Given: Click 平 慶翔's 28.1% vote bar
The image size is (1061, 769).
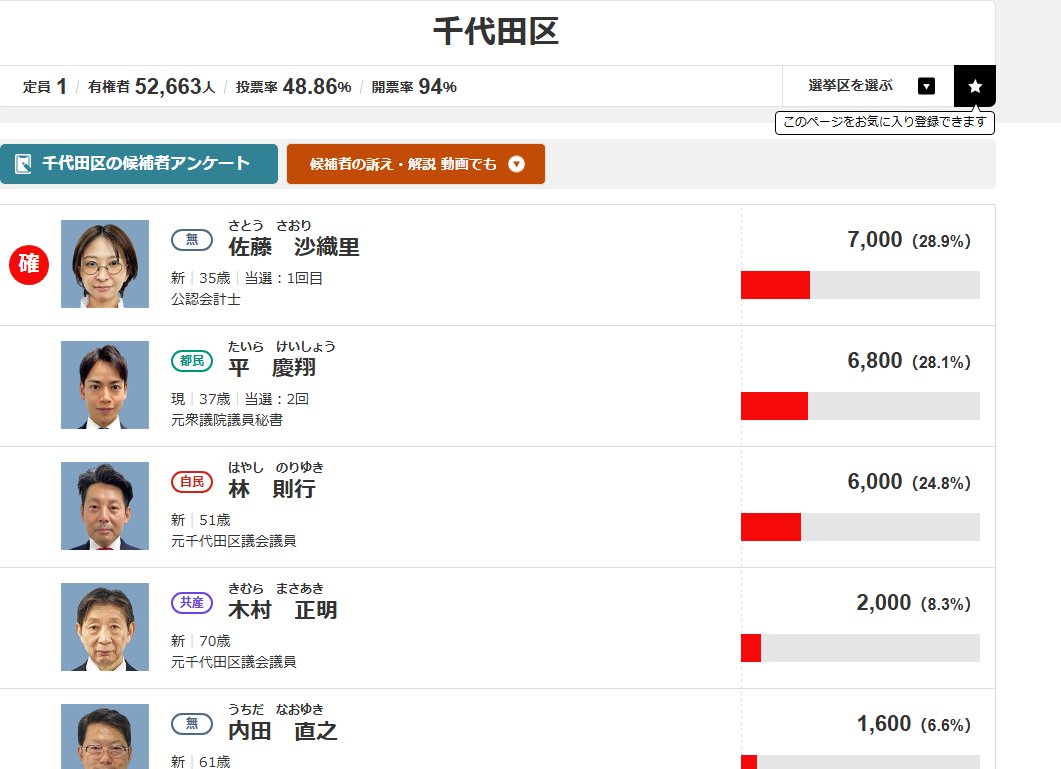Looking at the screenshot, I should [x=860, y=406].
